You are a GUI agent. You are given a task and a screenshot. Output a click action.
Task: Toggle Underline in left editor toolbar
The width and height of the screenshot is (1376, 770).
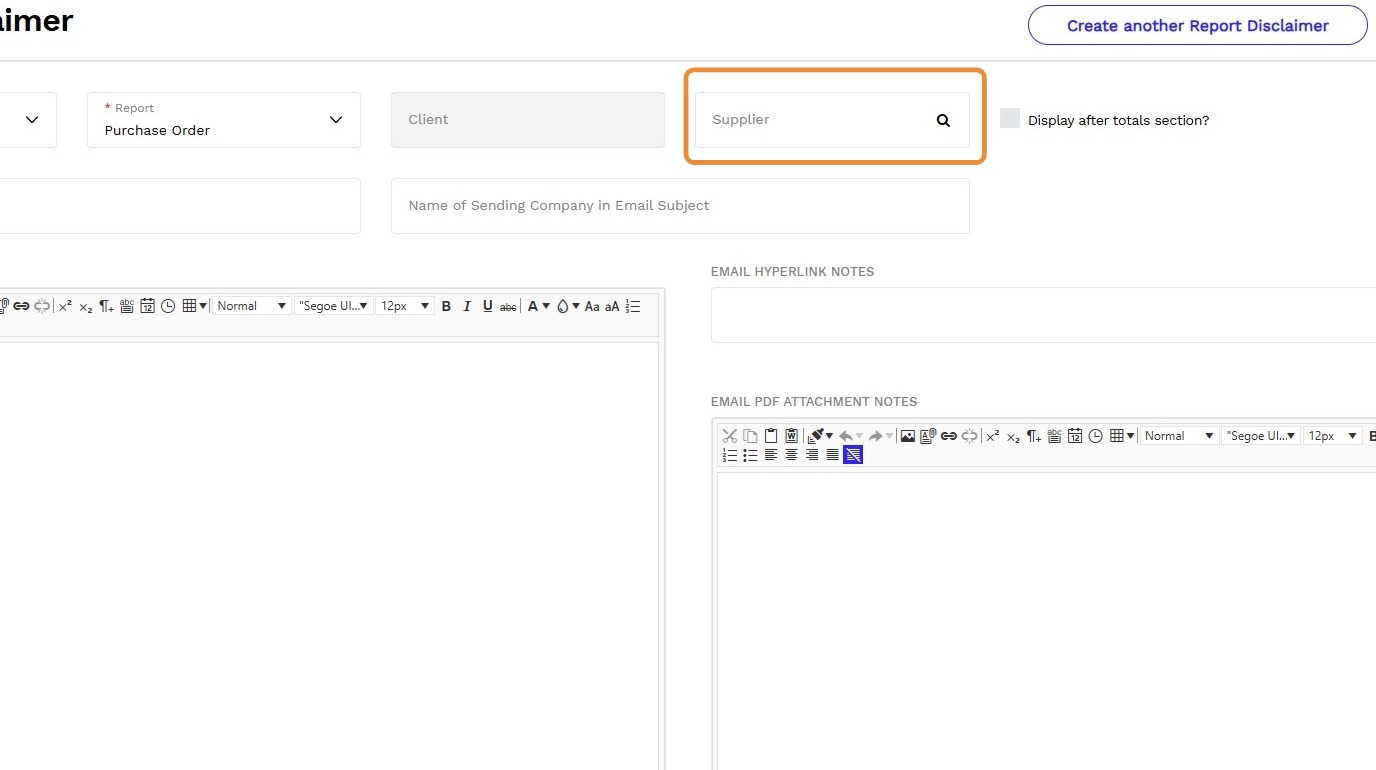488,306
